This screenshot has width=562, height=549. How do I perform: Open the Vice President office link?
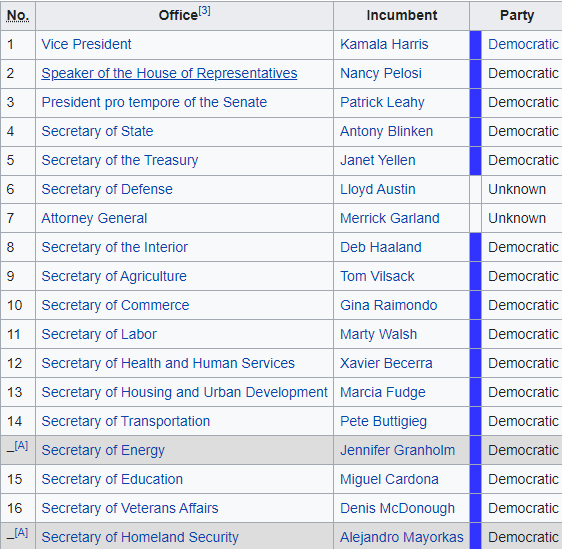[x=86, y=44]
